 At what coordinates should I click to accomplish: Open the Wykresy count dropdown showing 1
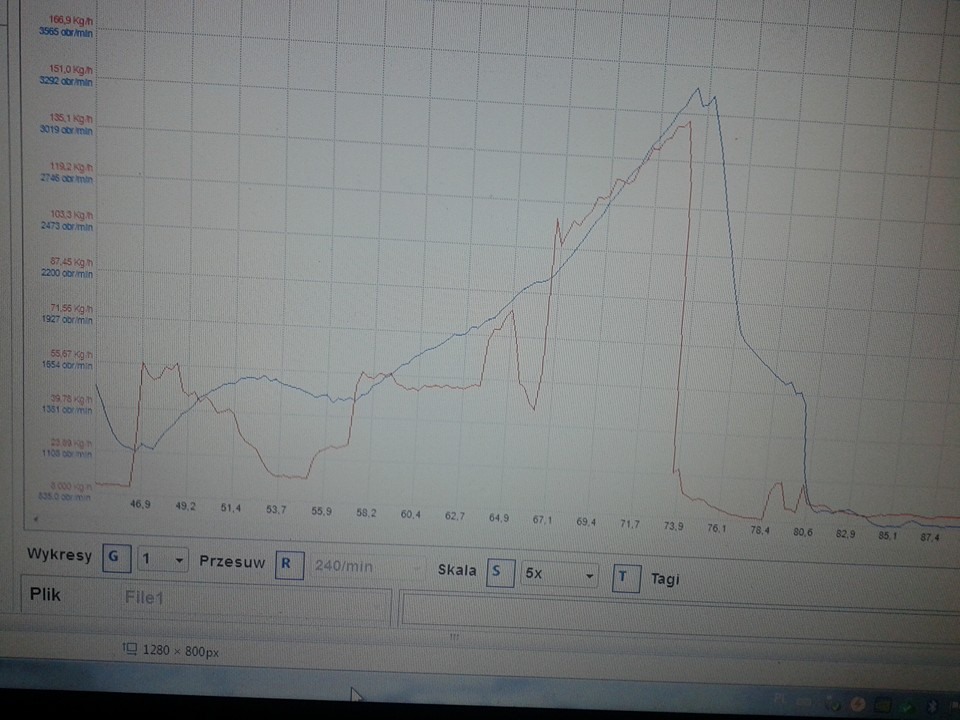click(162, 559)
